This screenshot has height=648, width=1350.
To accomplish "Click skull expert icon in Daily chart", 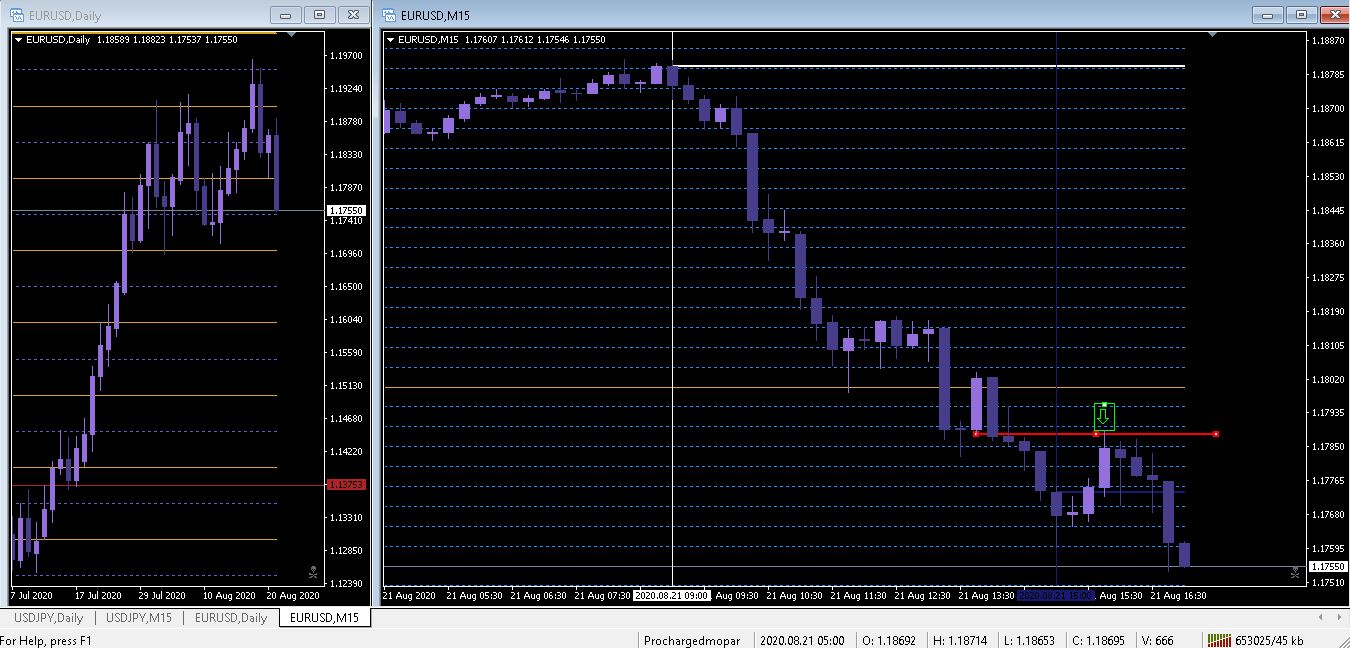I will pos(314,572).
